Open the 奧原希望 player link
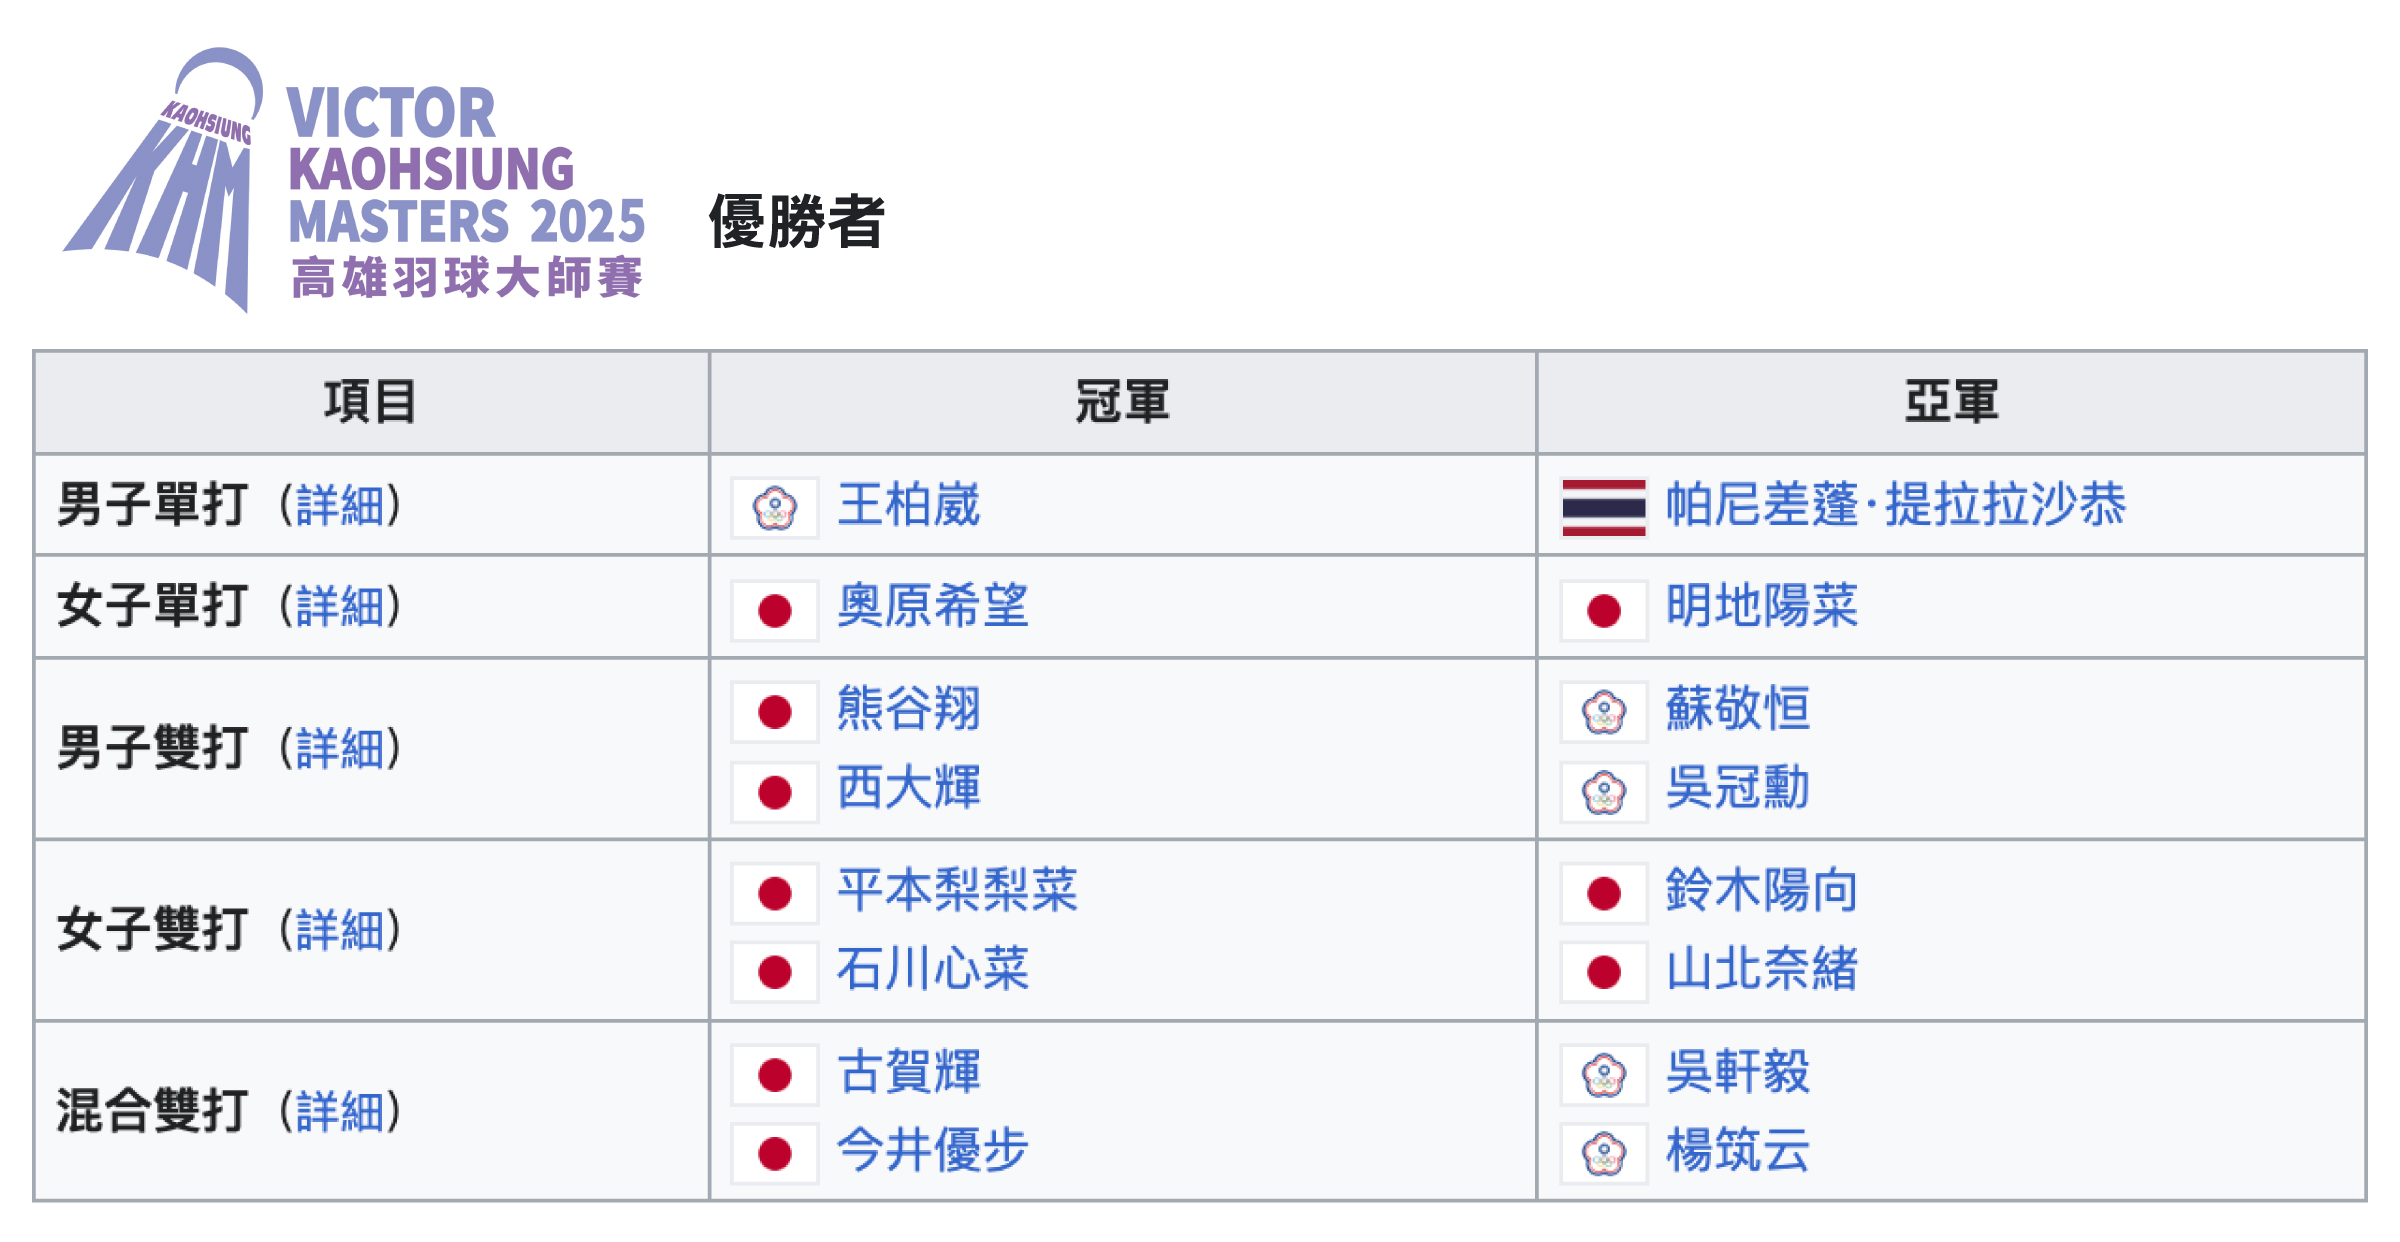2400x1242 pixels. pos(933,607)
